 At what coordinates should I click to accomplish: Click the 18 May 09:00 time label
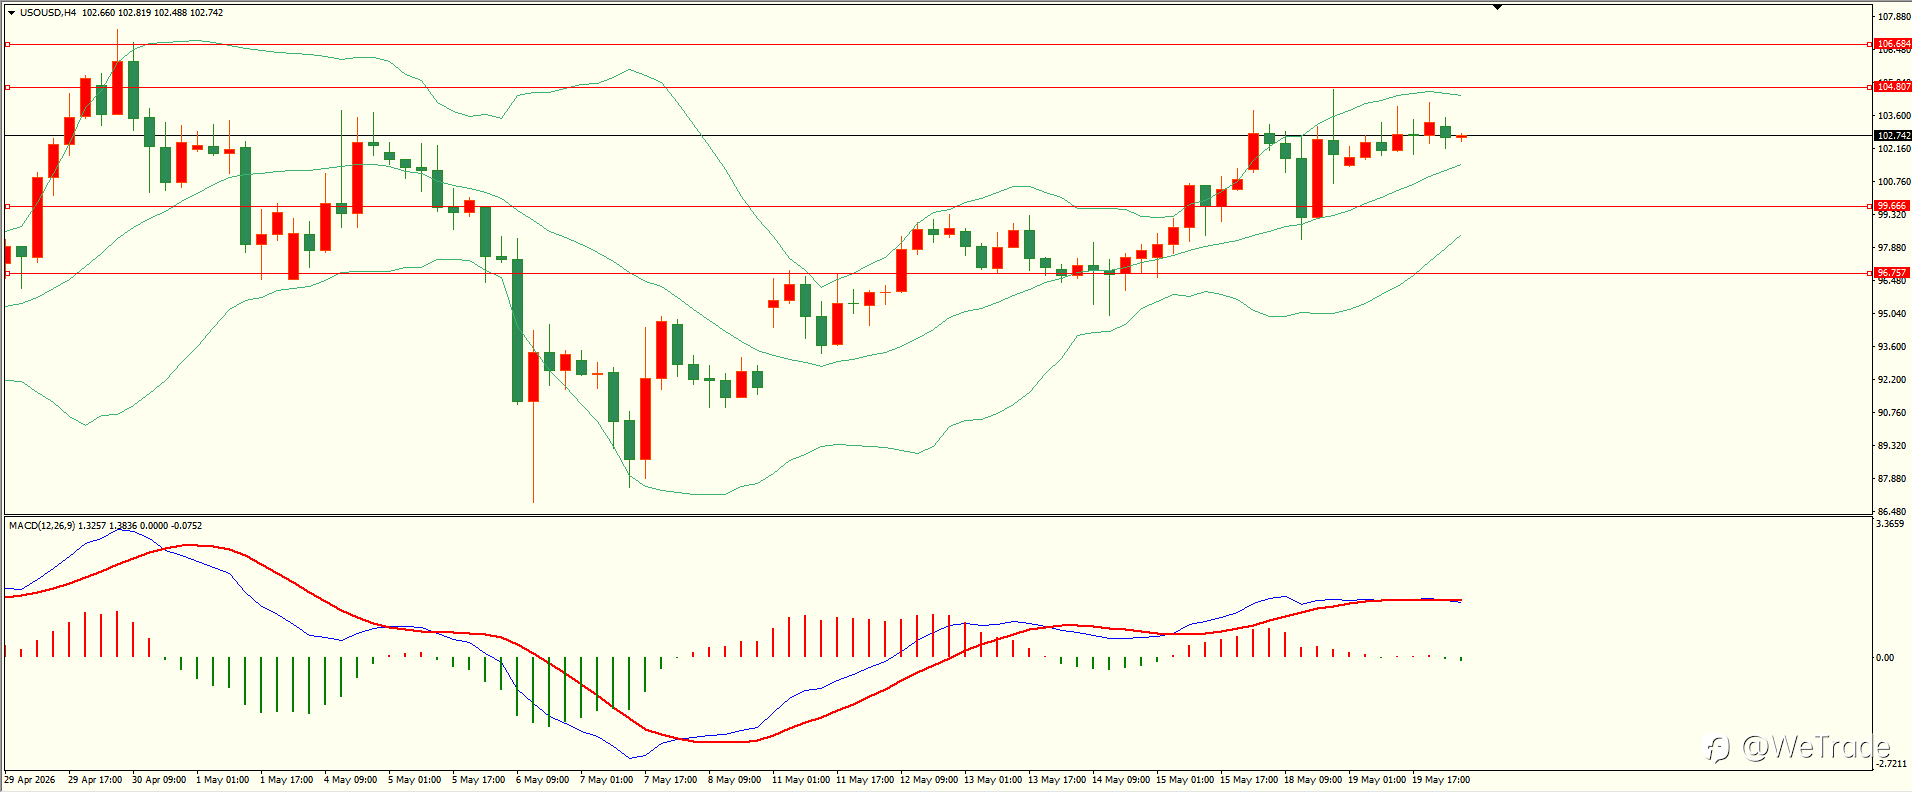tap(1313, 780)
